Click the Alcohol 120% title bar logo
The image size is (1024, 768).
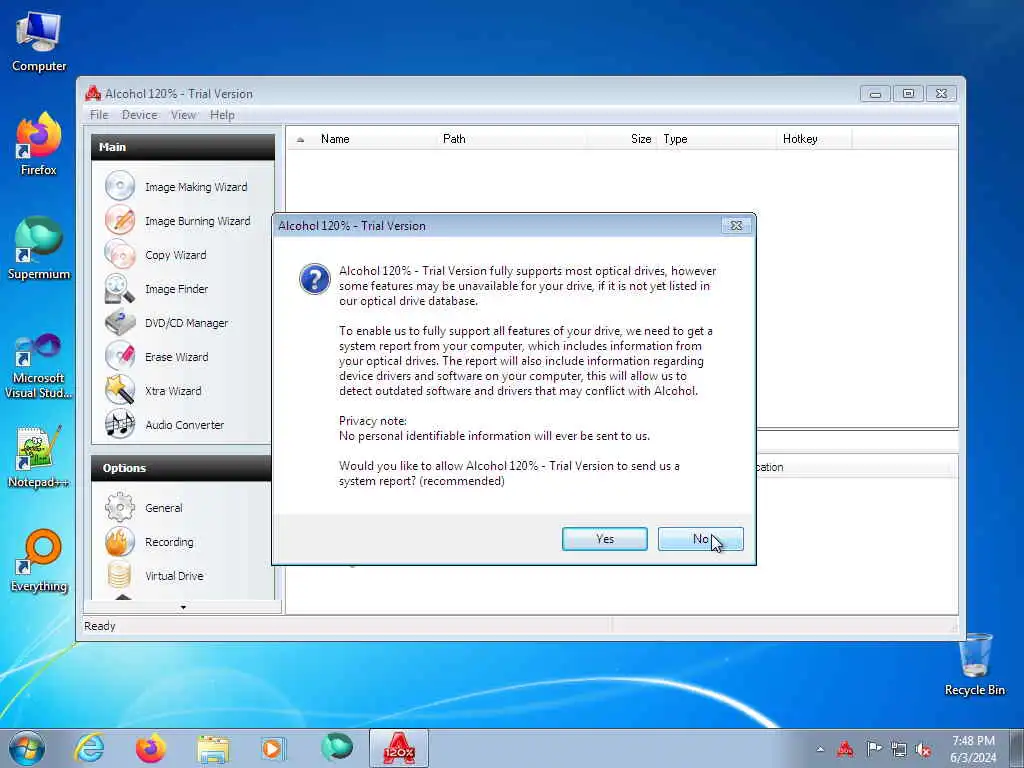pos(93,93)
